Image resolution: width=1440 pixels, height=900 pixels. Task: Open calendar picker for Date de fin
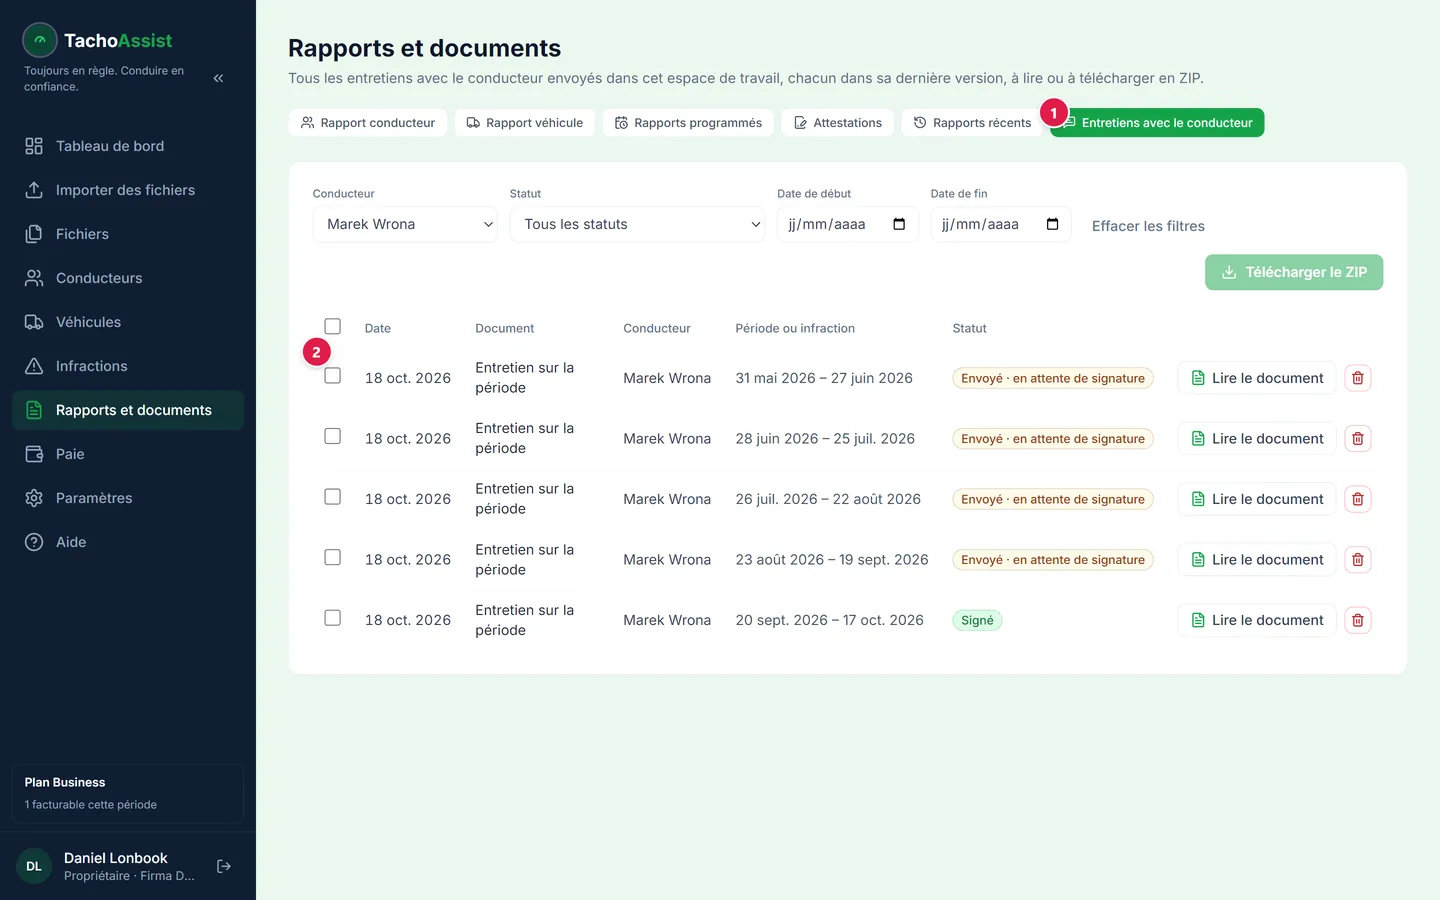coord(1052,224)
